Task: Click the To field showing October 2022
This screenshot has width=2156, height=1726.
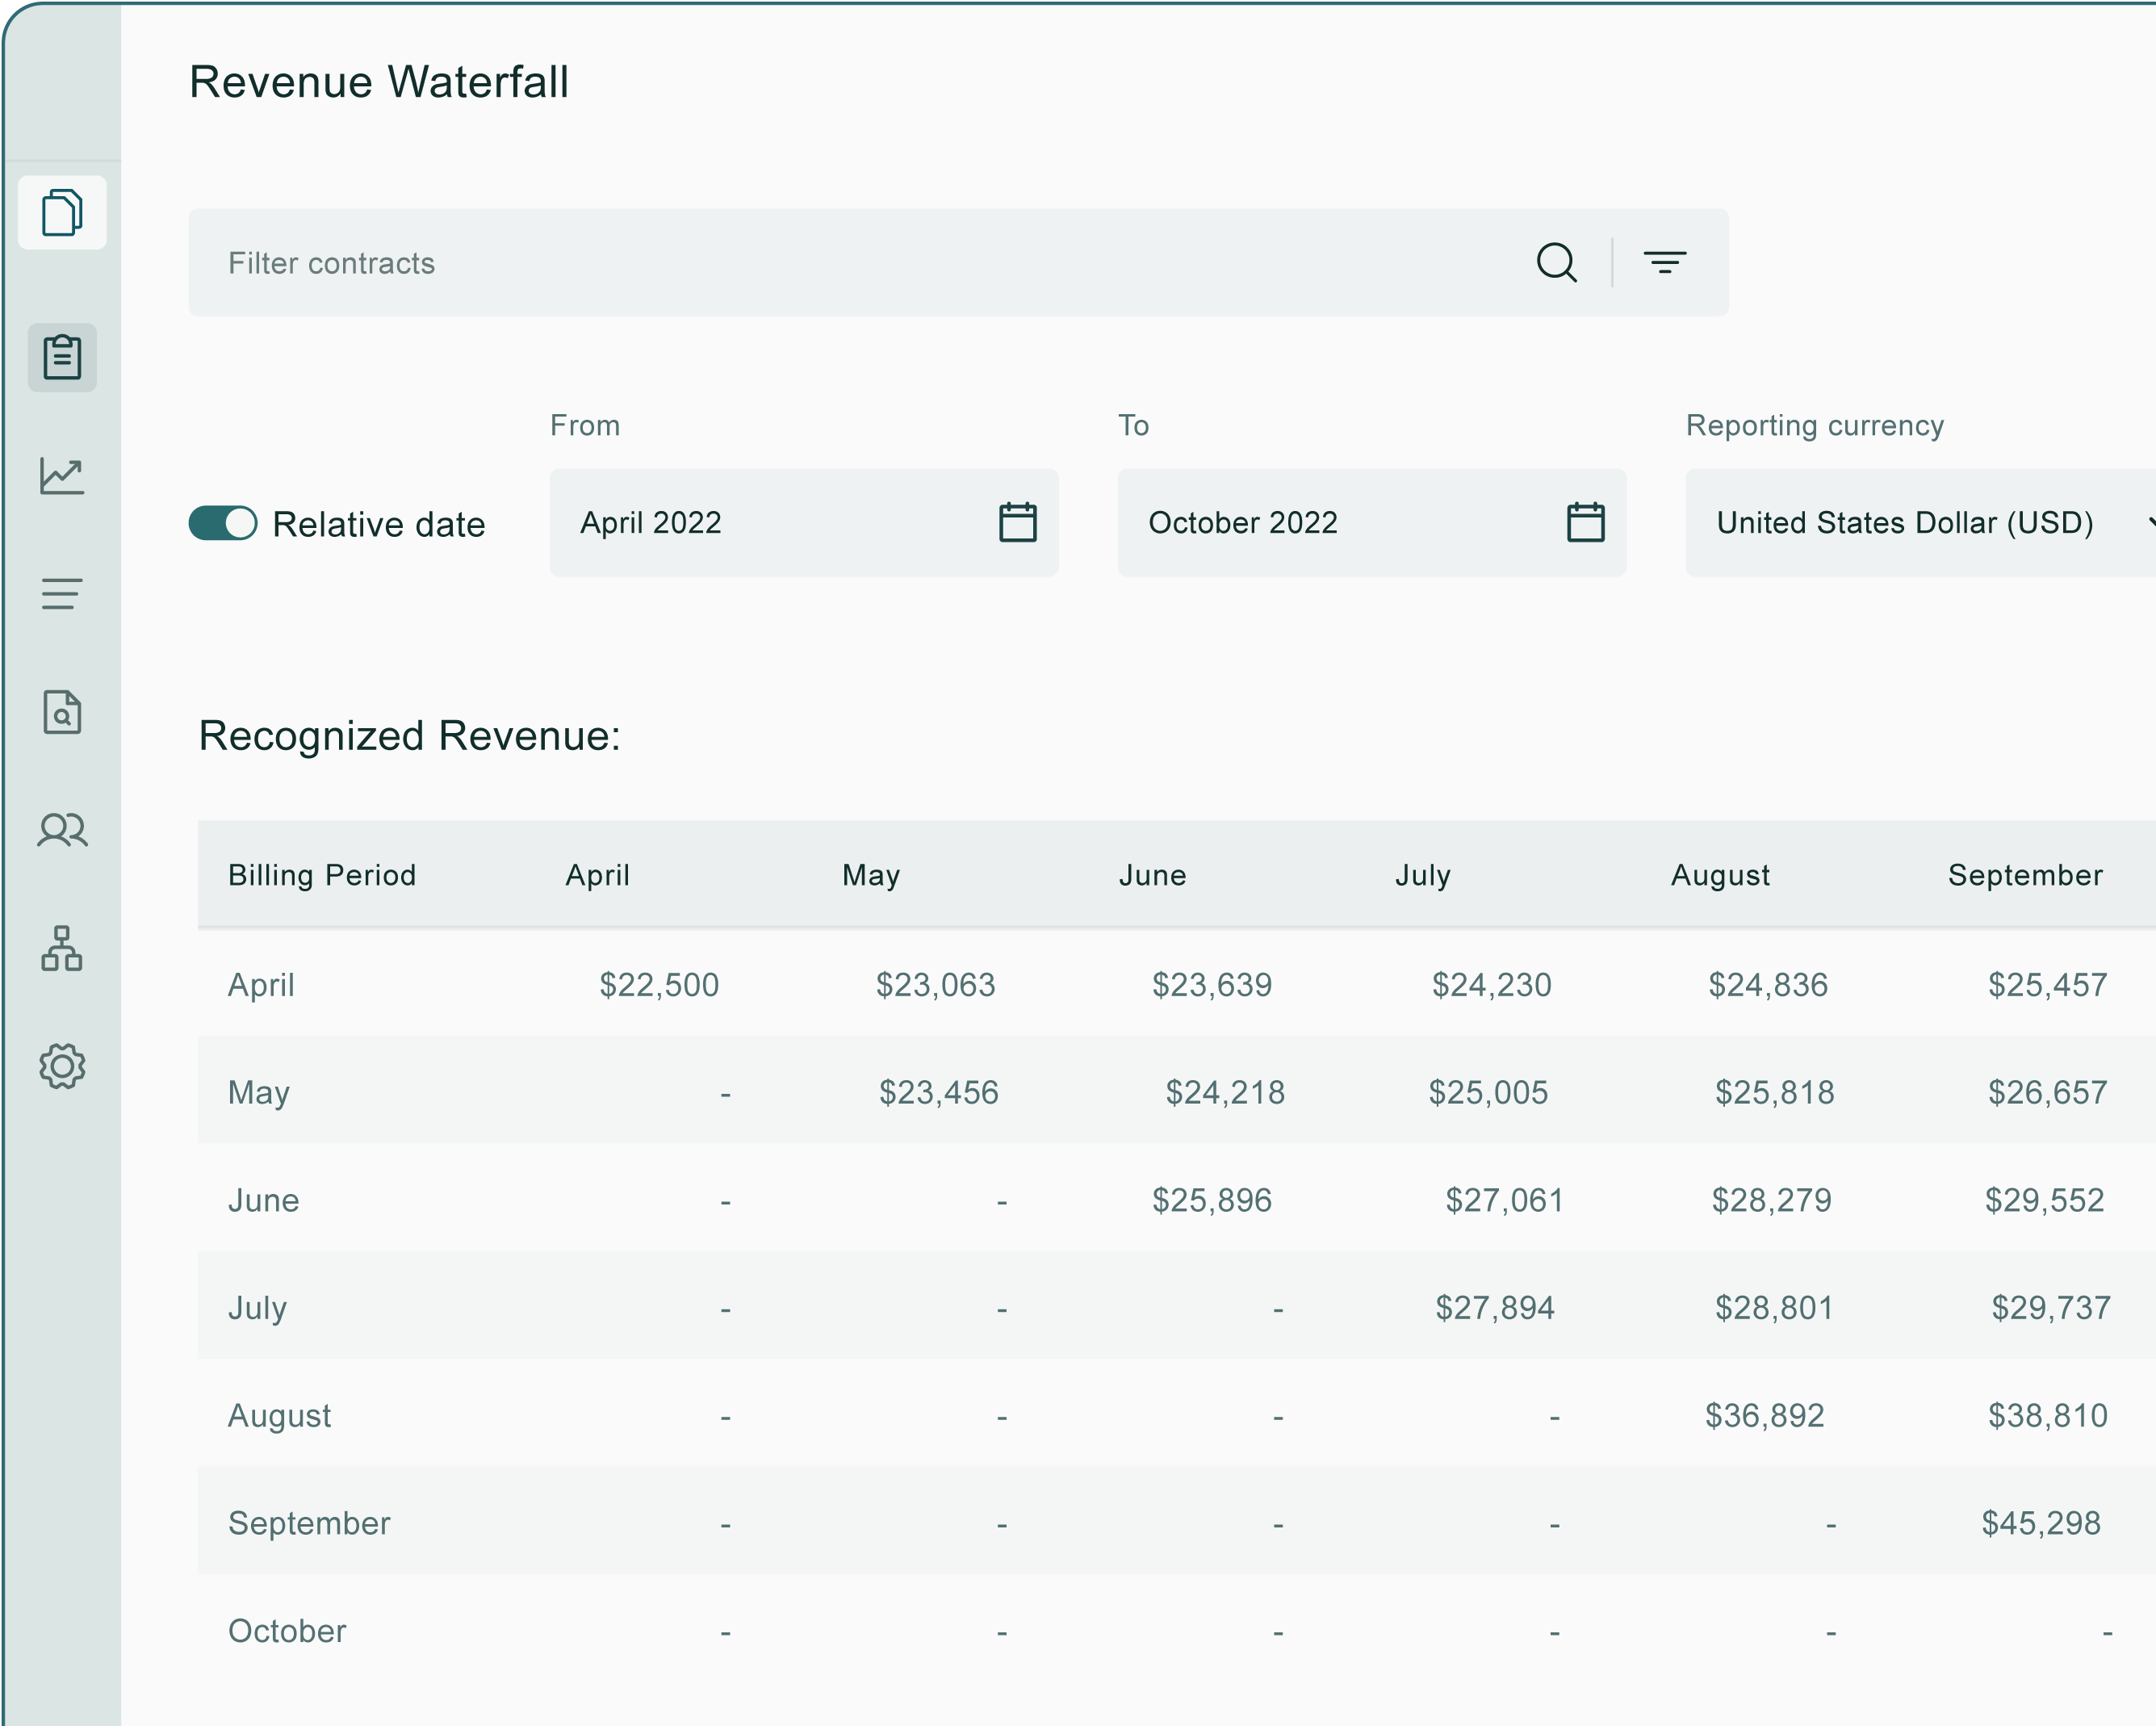Action: click(1372, 523)
